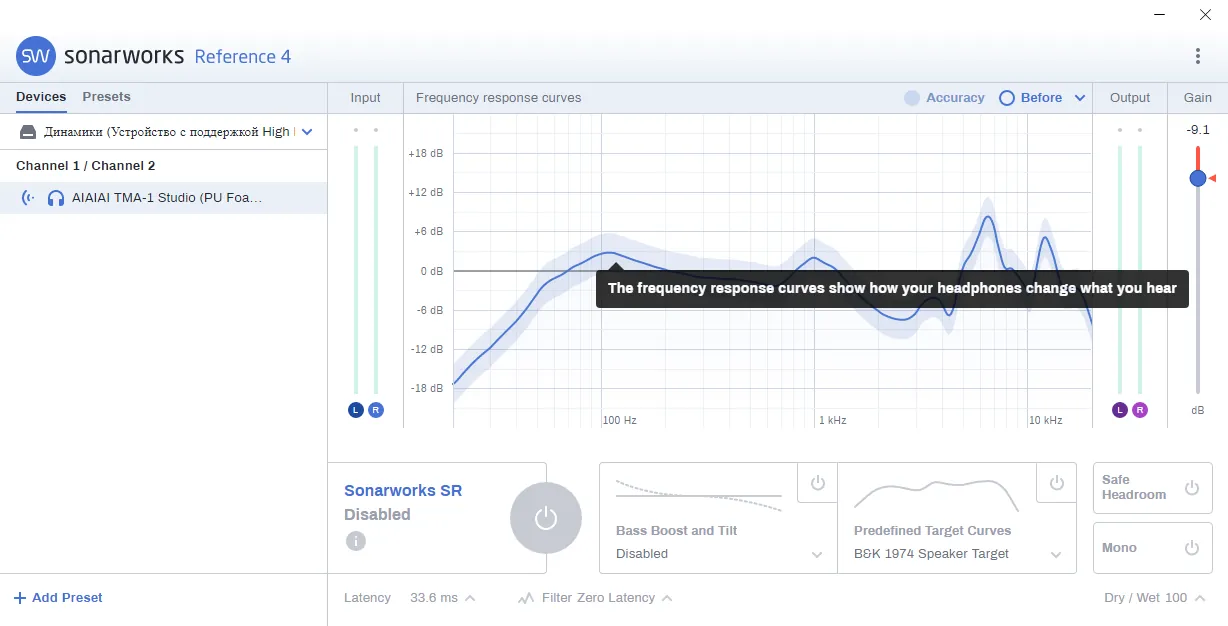
Task: Click the left input channel L indicator
Action: (x=356, y=410)
